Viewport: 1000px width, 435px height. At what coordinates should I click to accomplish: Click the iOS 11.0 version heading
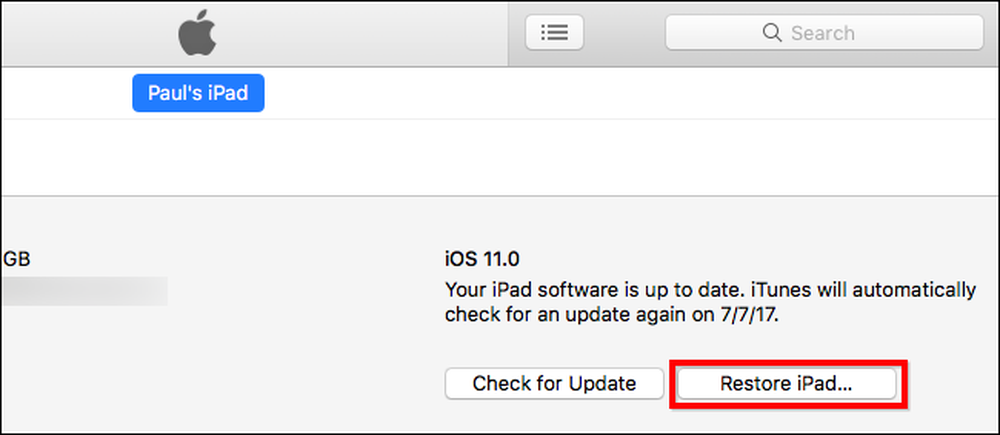coord(482,260)
